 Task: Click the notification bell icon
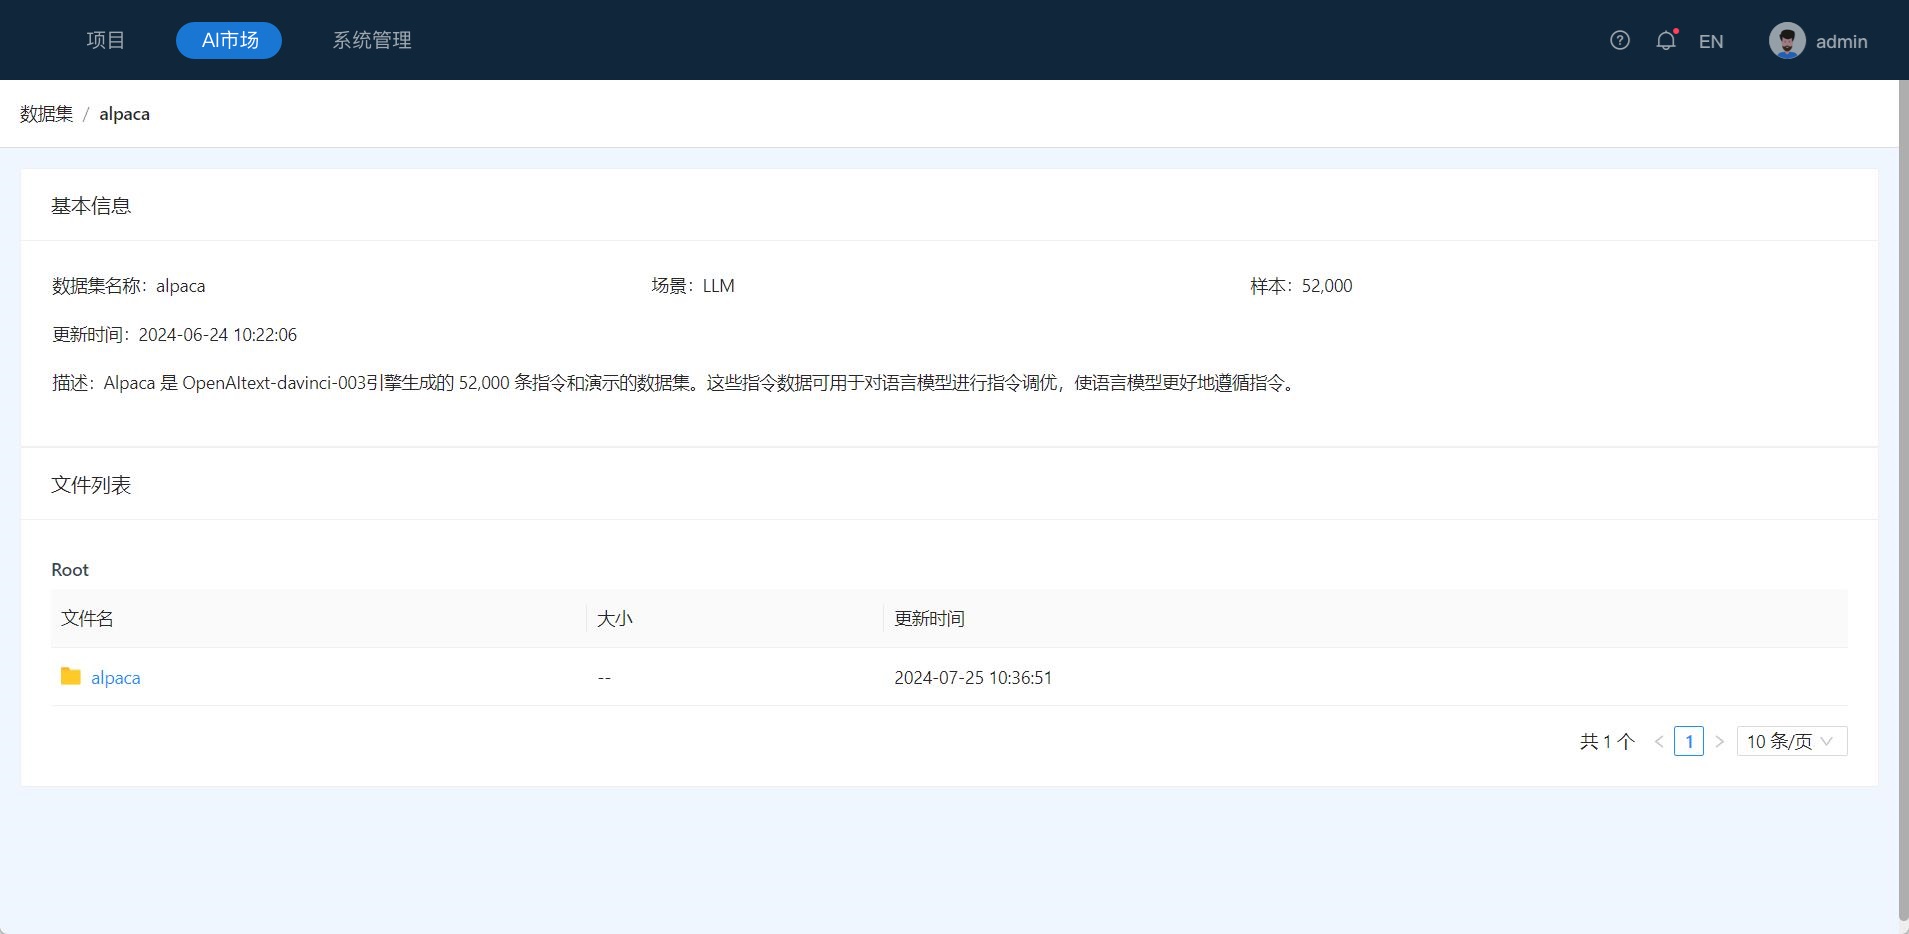pyautogui.click(x=1665, y=41)
